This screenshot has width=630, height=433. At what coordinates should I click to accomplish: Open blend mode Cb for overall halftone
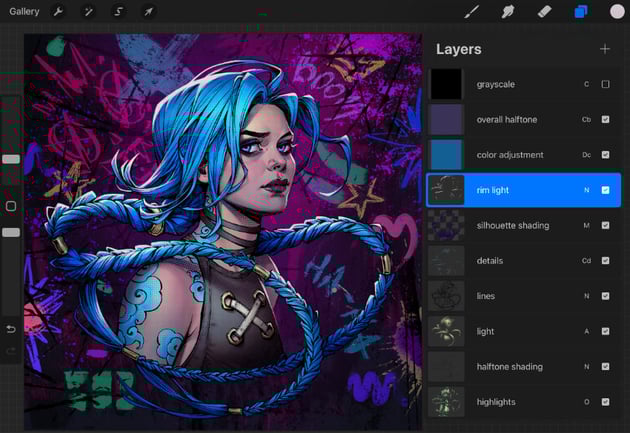tap(587, 120)
